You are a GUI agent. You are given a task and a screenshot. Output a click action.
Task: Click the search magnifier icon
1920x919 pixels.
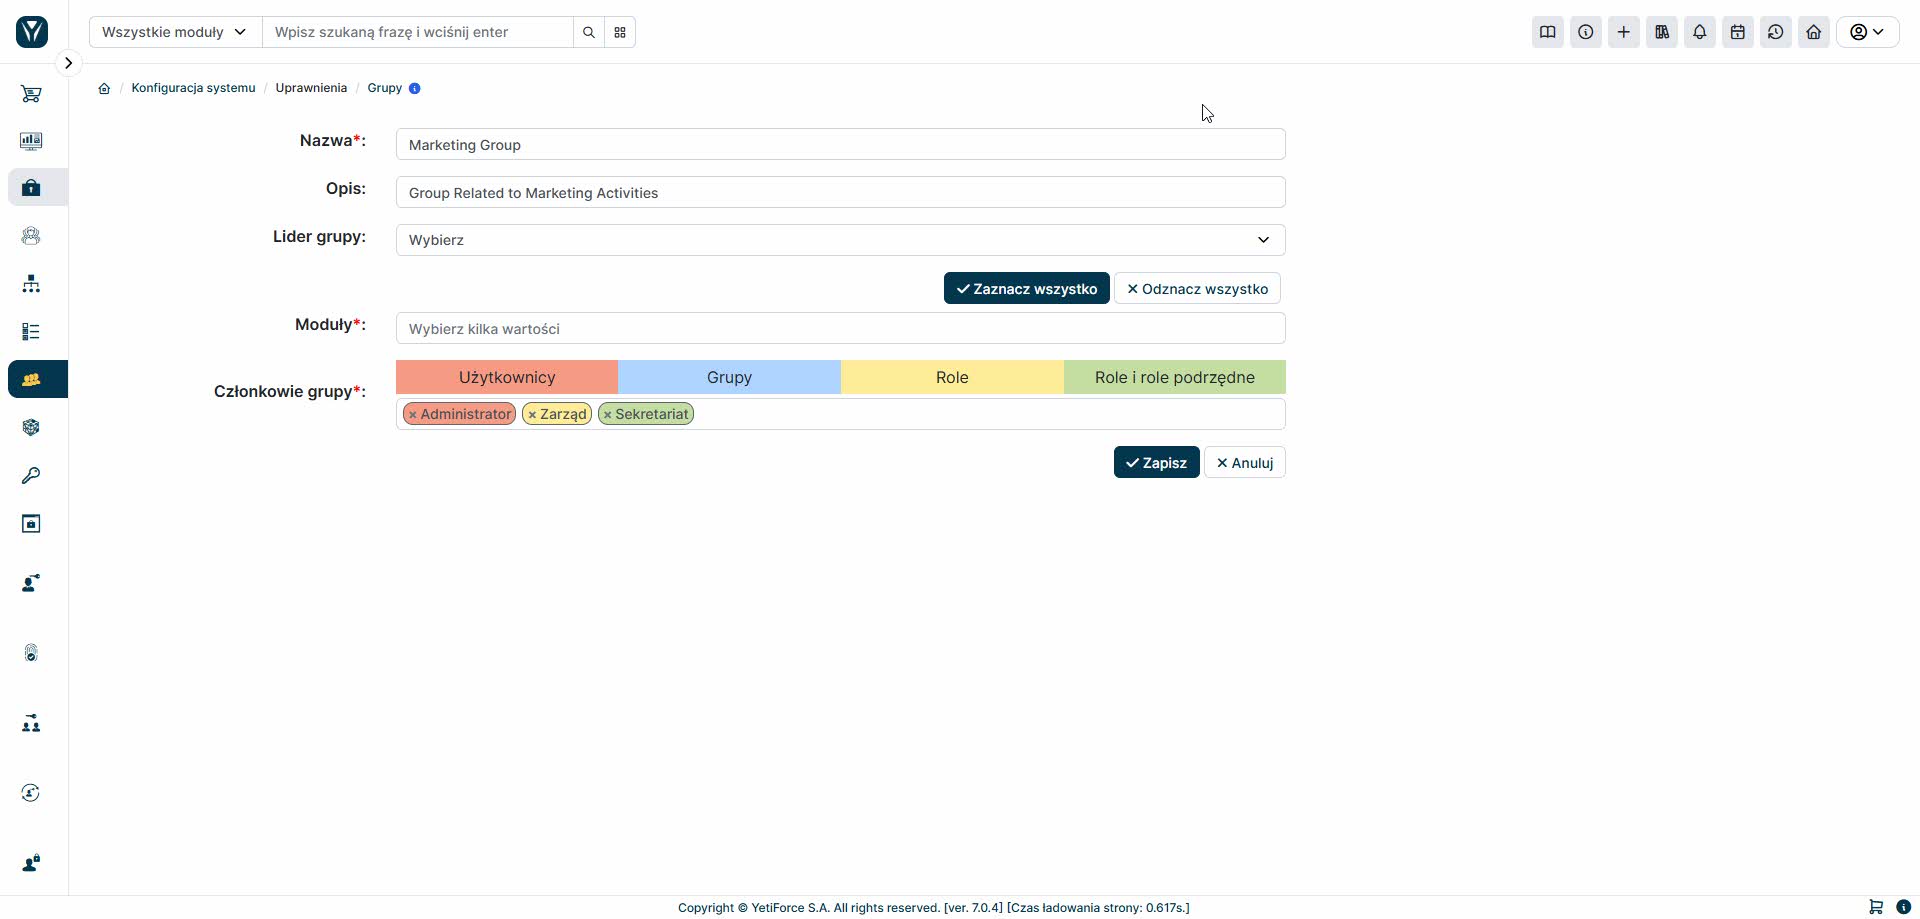tap(589, 32)
